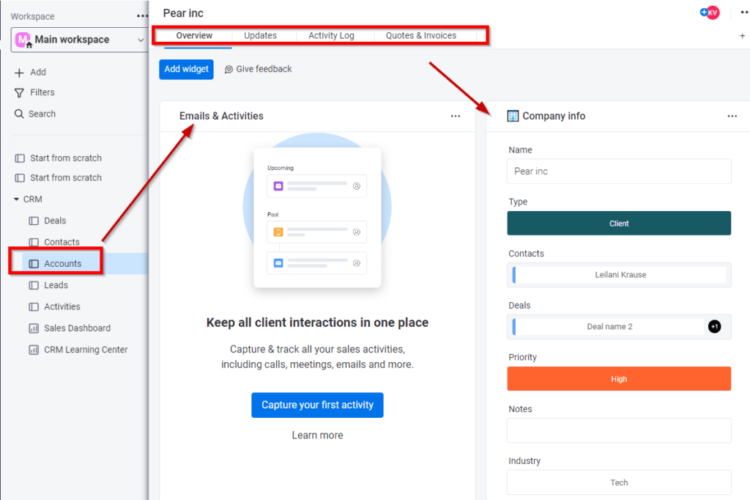Open Company info widget options menu
Viewport: 750px width, 500px height.
732,116
